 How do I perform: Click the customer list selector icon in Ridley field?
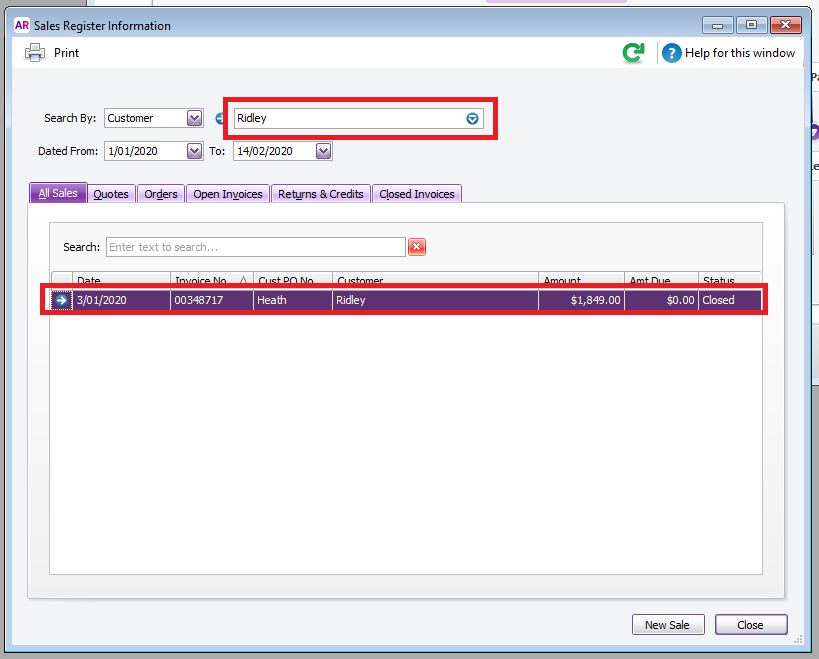coord(472,119)
